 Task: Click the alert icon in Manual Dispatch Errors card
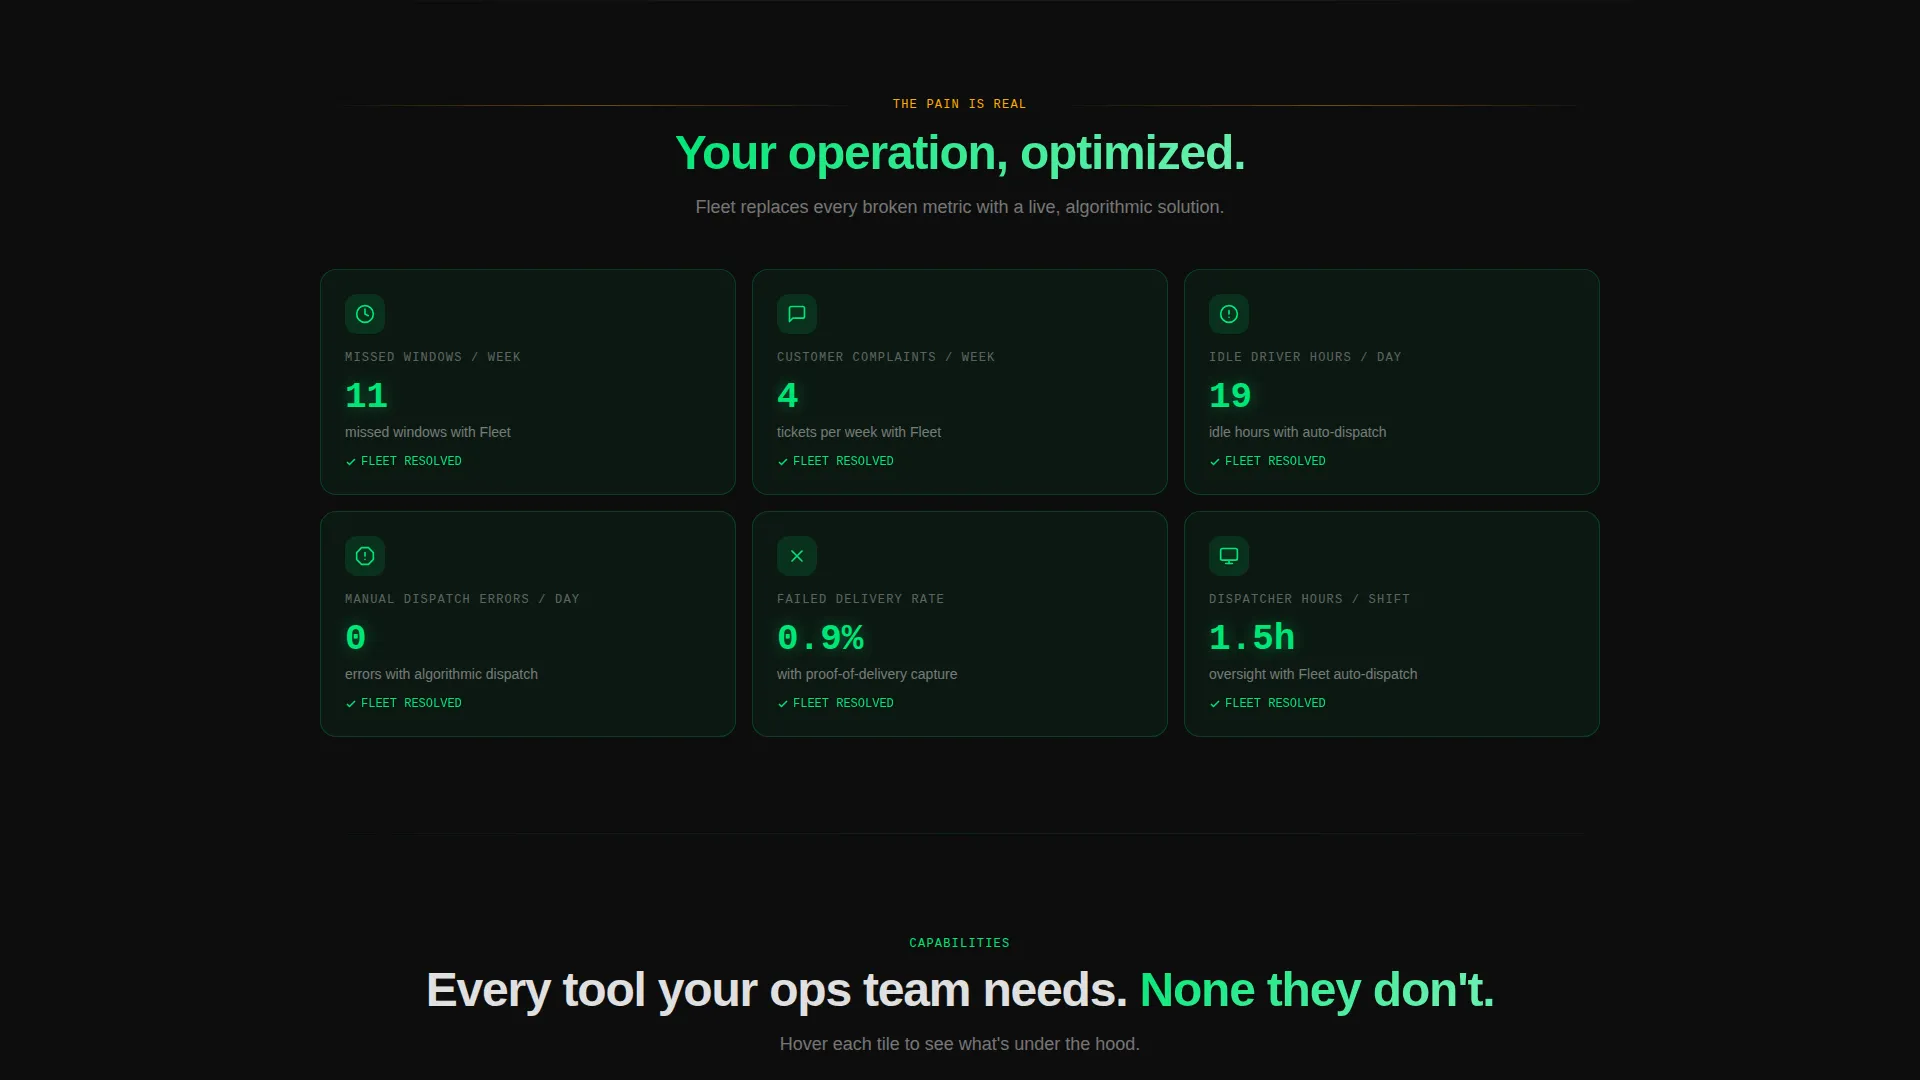365,556
